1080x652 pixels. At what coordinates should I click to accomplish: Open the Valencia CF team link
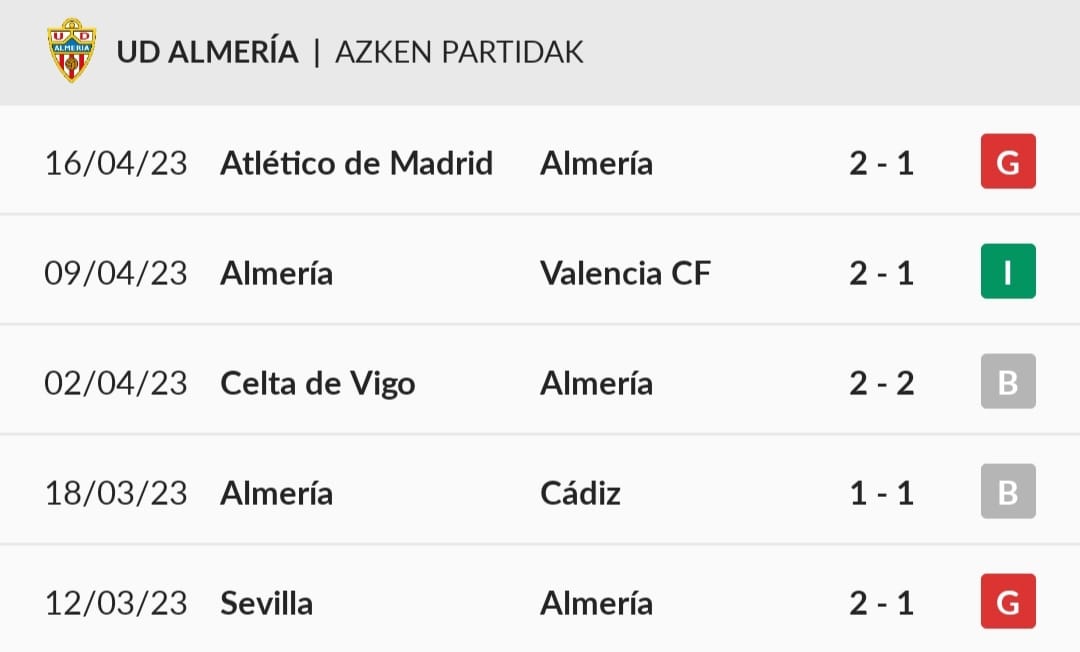625,273
